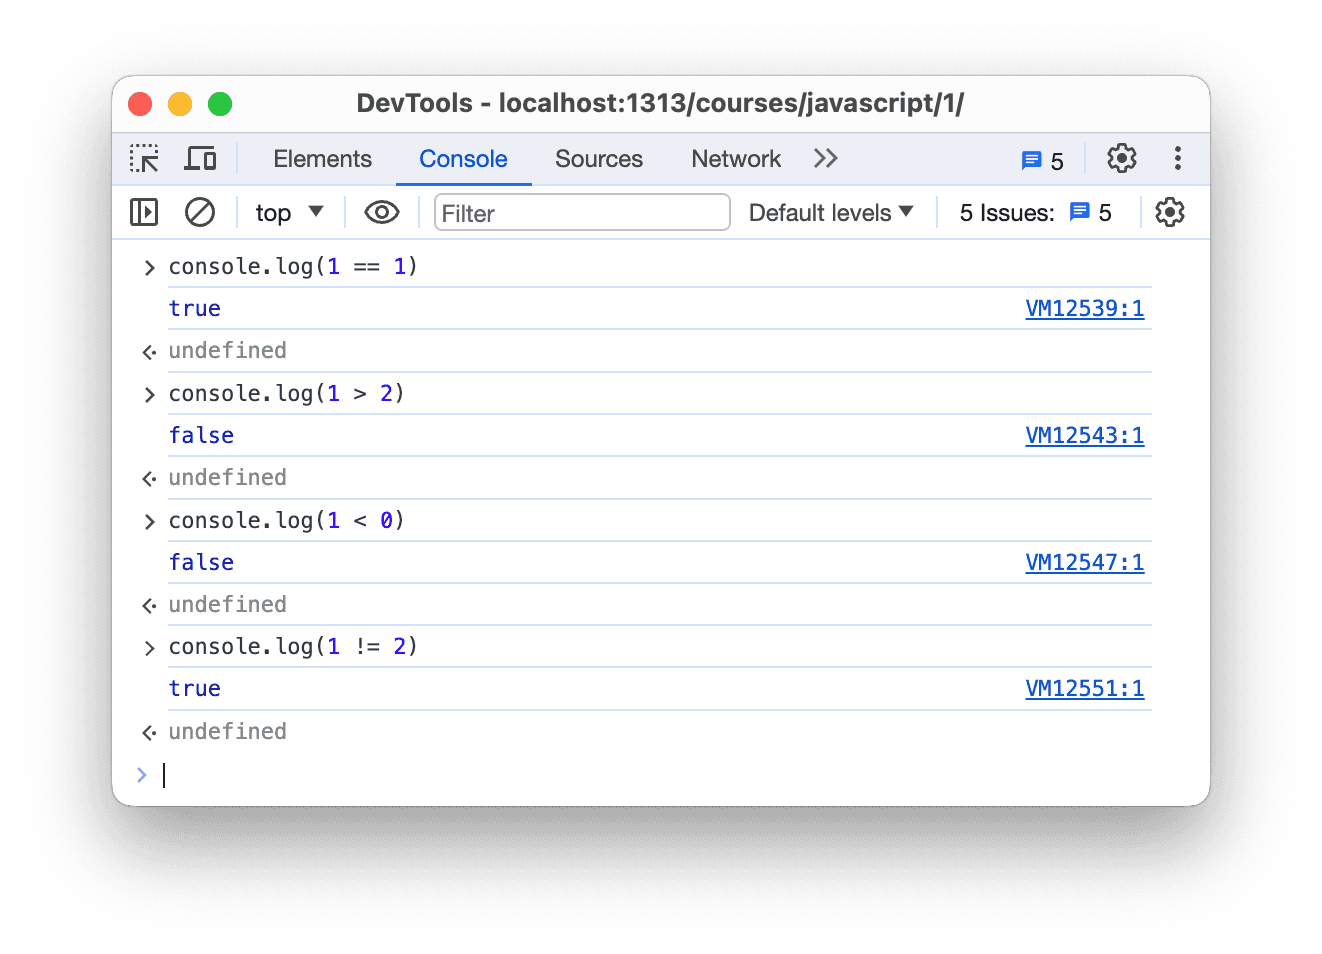
Task: Open the VM12539:1 source link
Action: pyautogui.click(x=1084, y=308)
